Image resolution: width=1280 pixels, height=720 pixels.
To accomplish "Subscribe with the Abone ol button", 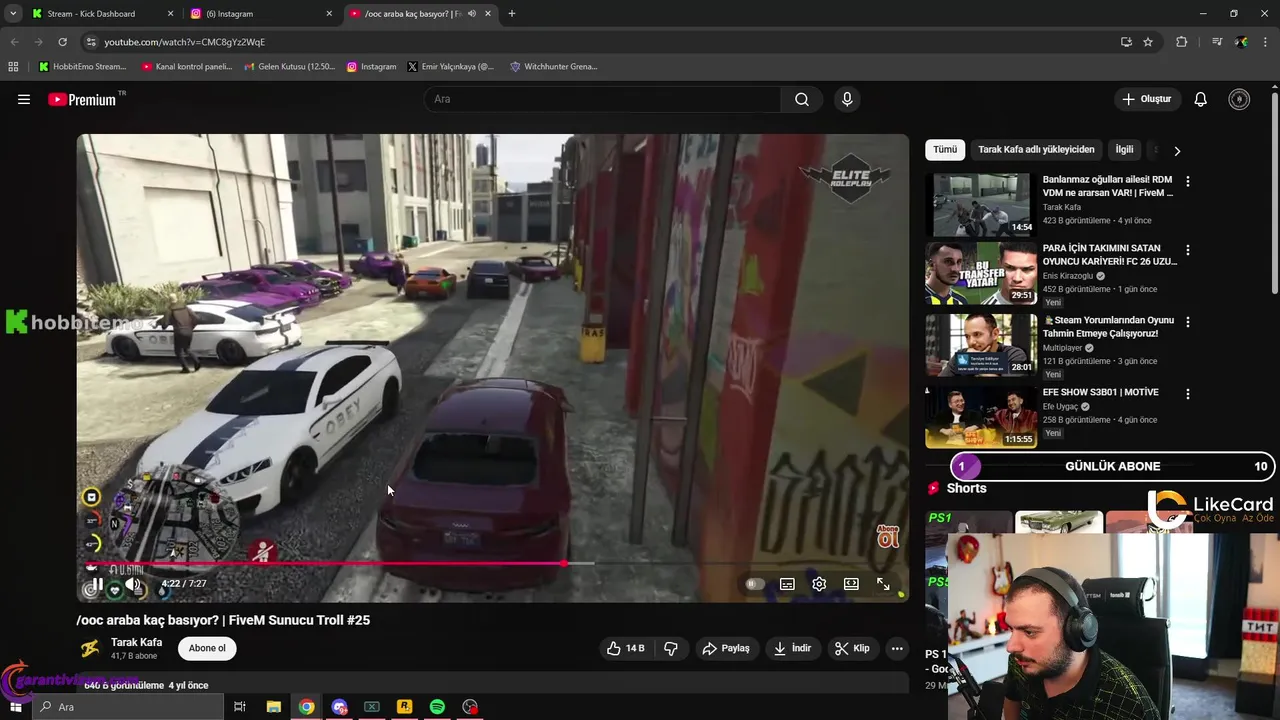I will [207, 648].
